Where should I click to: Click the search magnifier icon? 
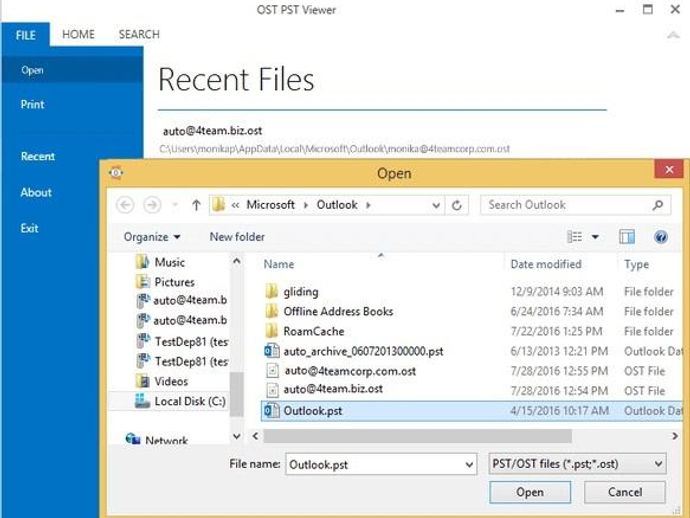tap(658, 205)
